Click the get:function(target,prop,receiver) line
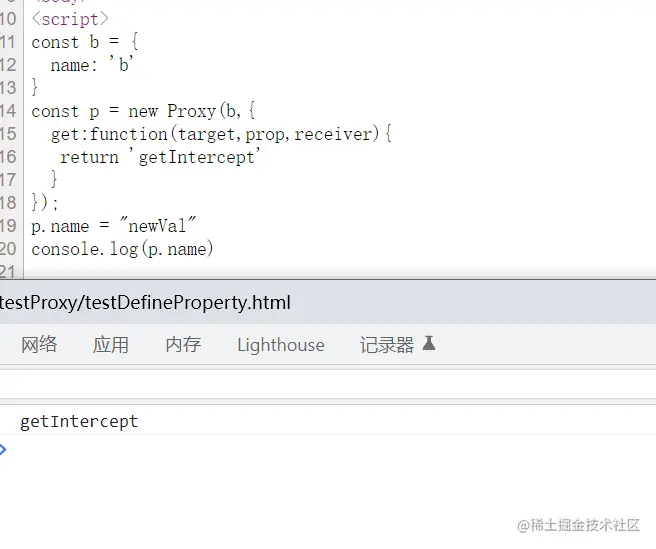The width and height of the screenshot is (656, 549). pyautogui.click(x=220, y=134)
